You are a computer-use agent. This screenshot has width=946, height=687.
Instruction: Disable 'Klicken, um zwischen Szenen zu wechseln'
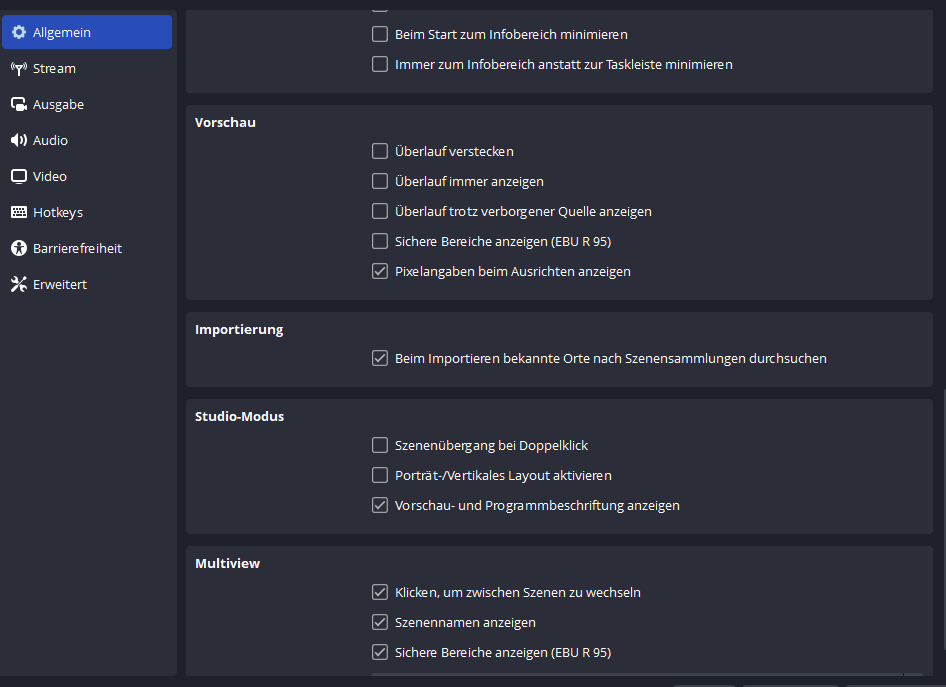click(380, 592)
